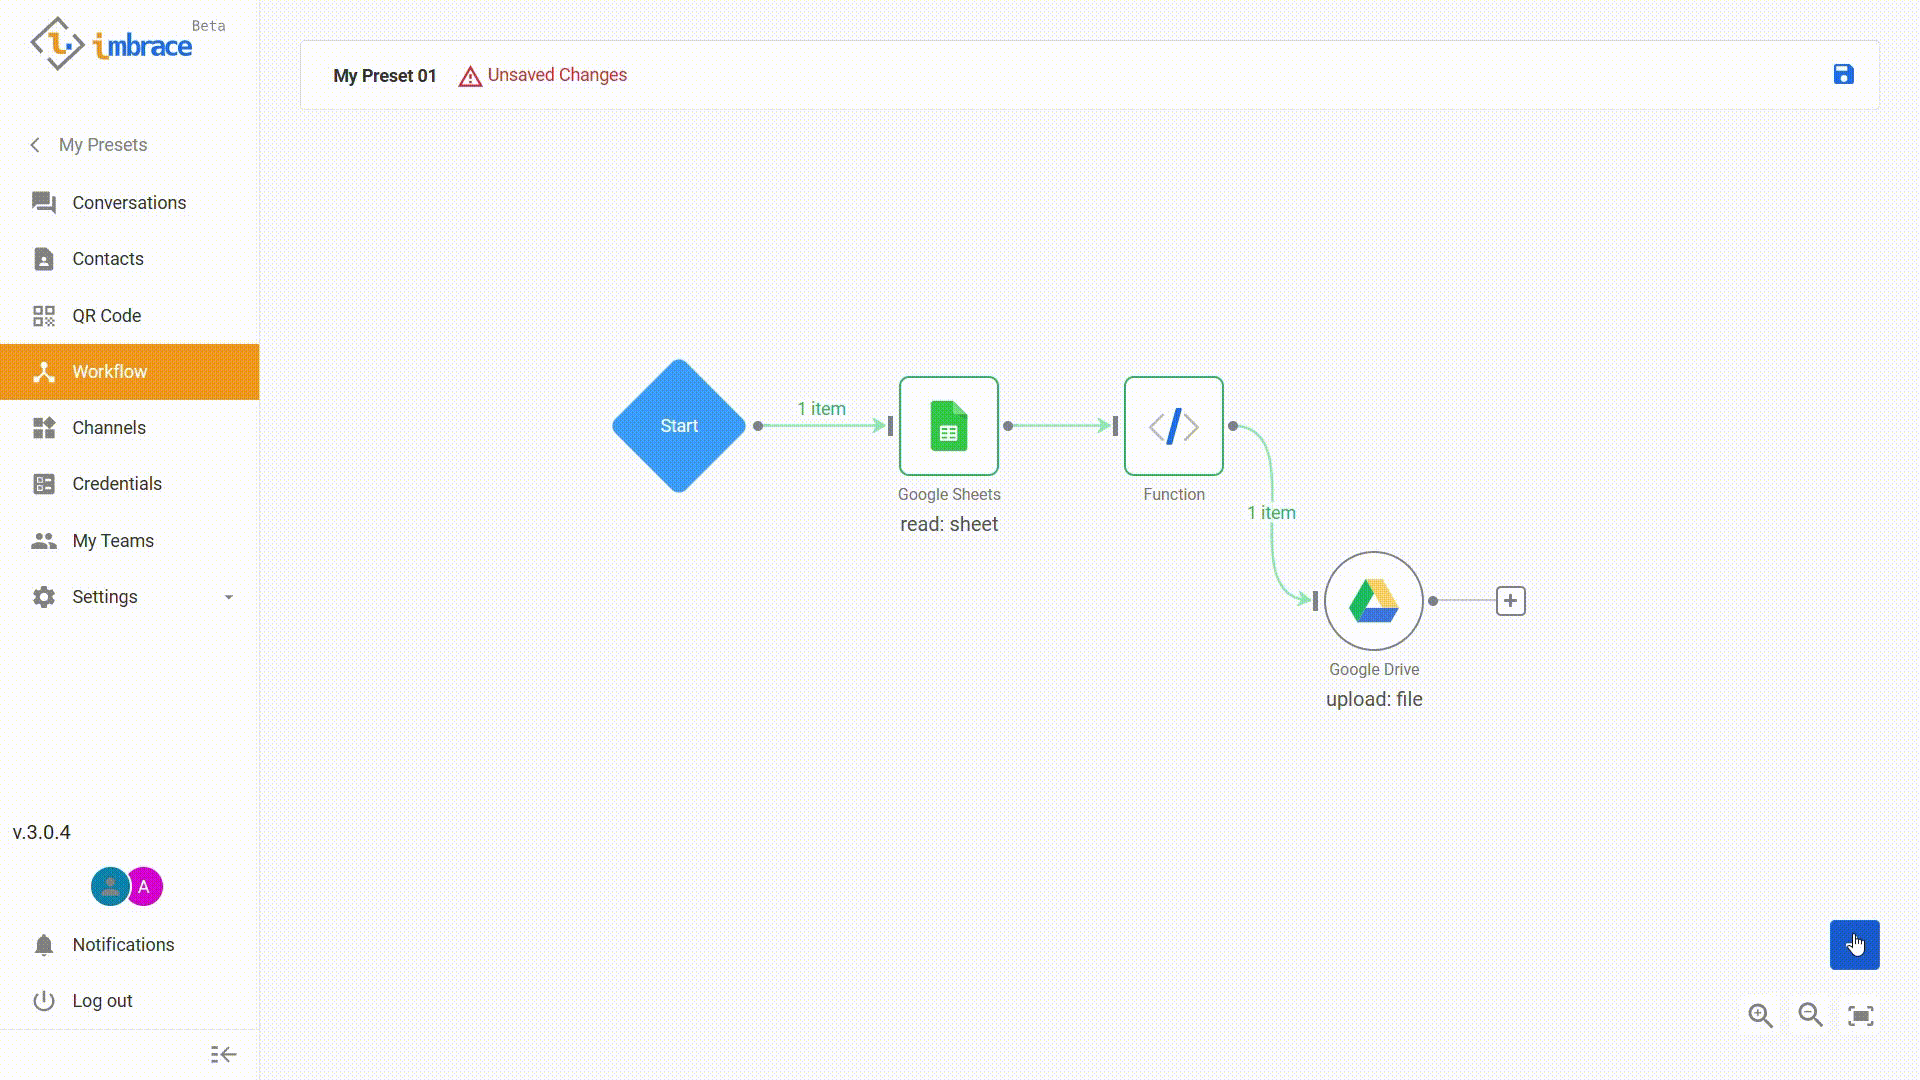This screenshot has width=1920, height=1080.
Task: Click the blue floating action button
Action: pos(1855,945)
